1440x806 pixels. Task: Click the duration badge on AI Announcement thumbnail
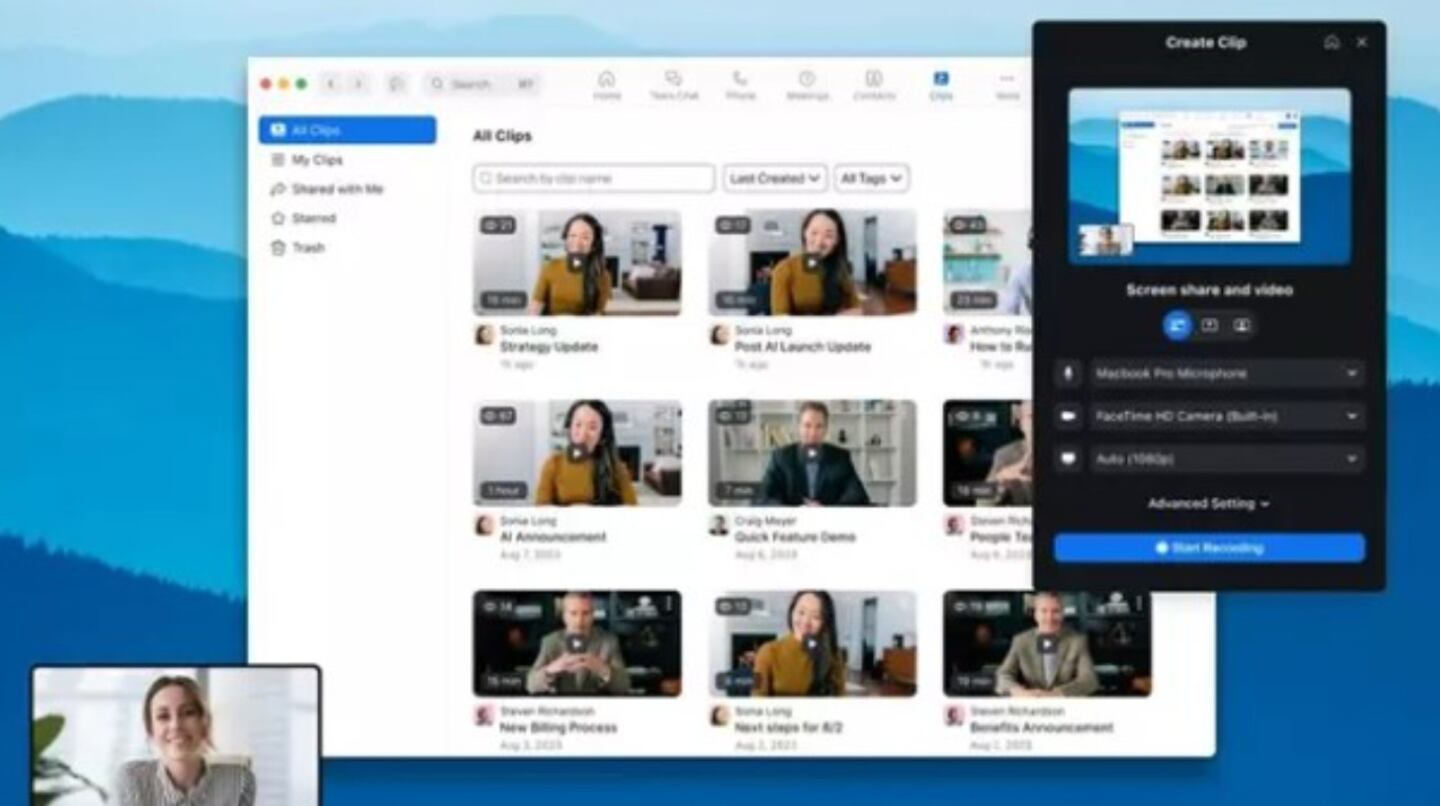tap(503, 491)
